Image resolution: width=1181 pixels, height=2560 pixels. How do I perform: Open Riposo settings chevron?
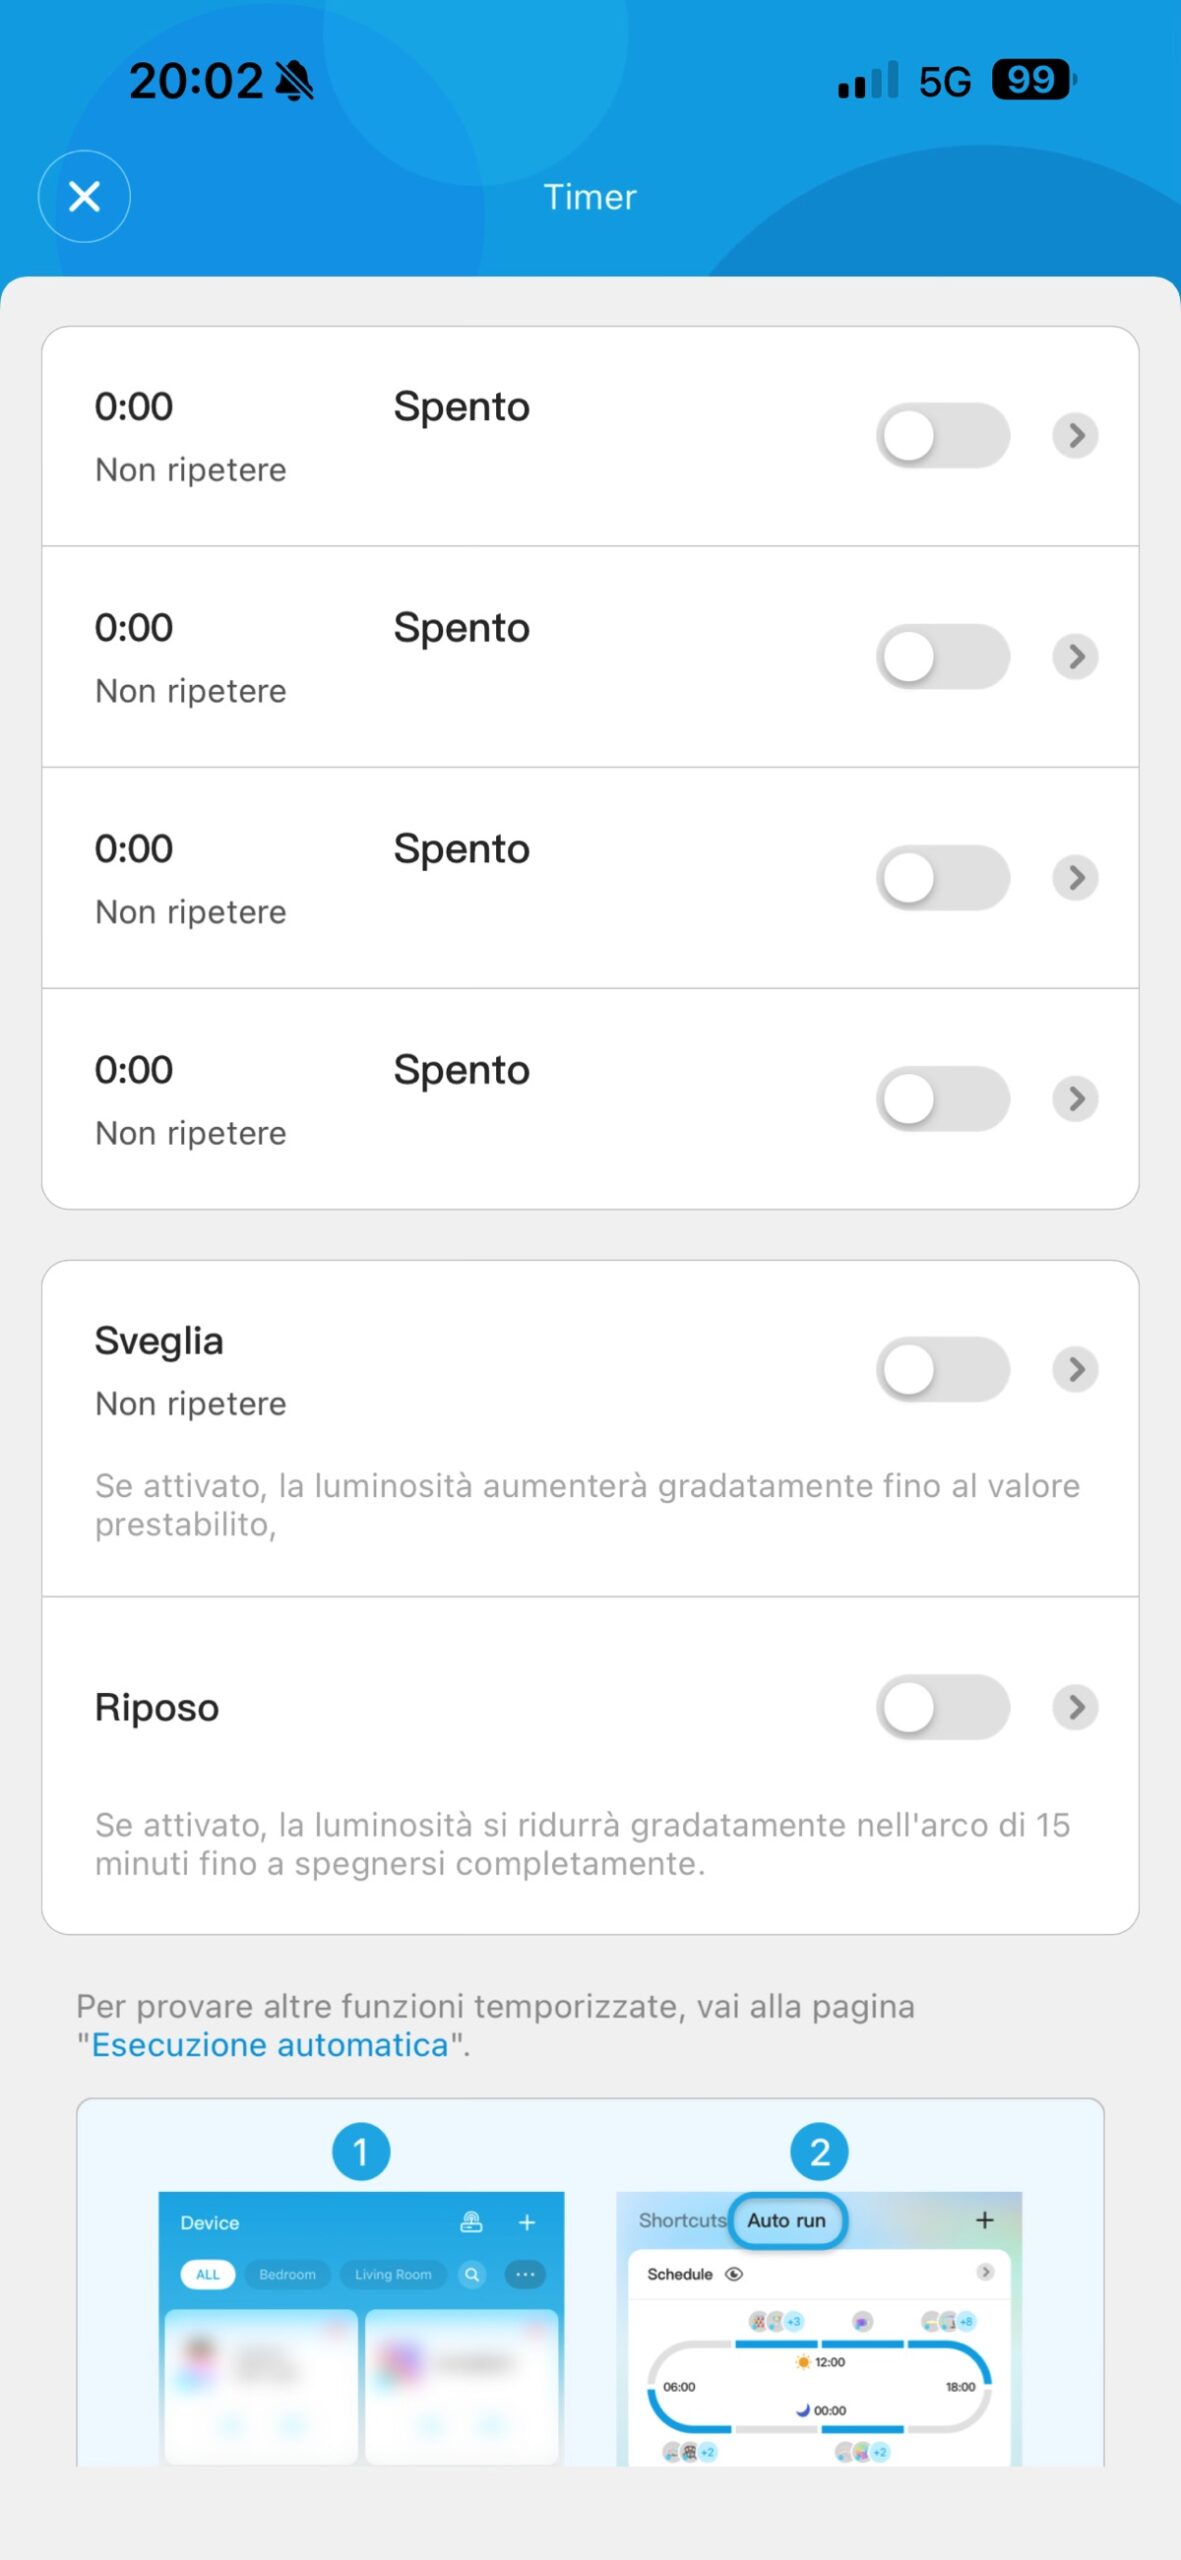point(1075,1707)
